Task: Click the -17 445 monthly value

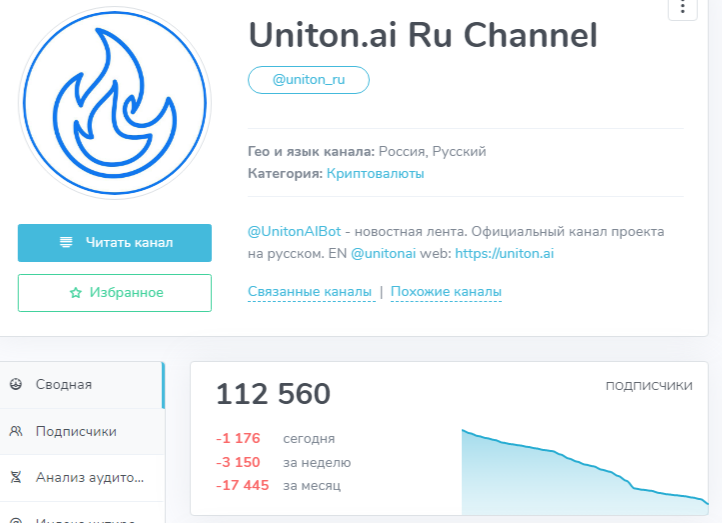Action: click(x=242, y=485)
